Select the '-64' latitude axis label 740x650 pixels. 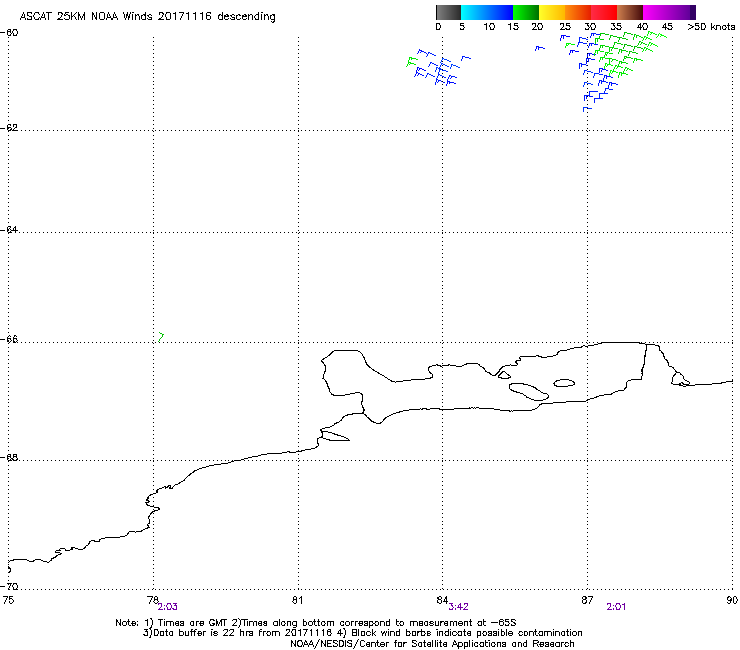[9, 230]
